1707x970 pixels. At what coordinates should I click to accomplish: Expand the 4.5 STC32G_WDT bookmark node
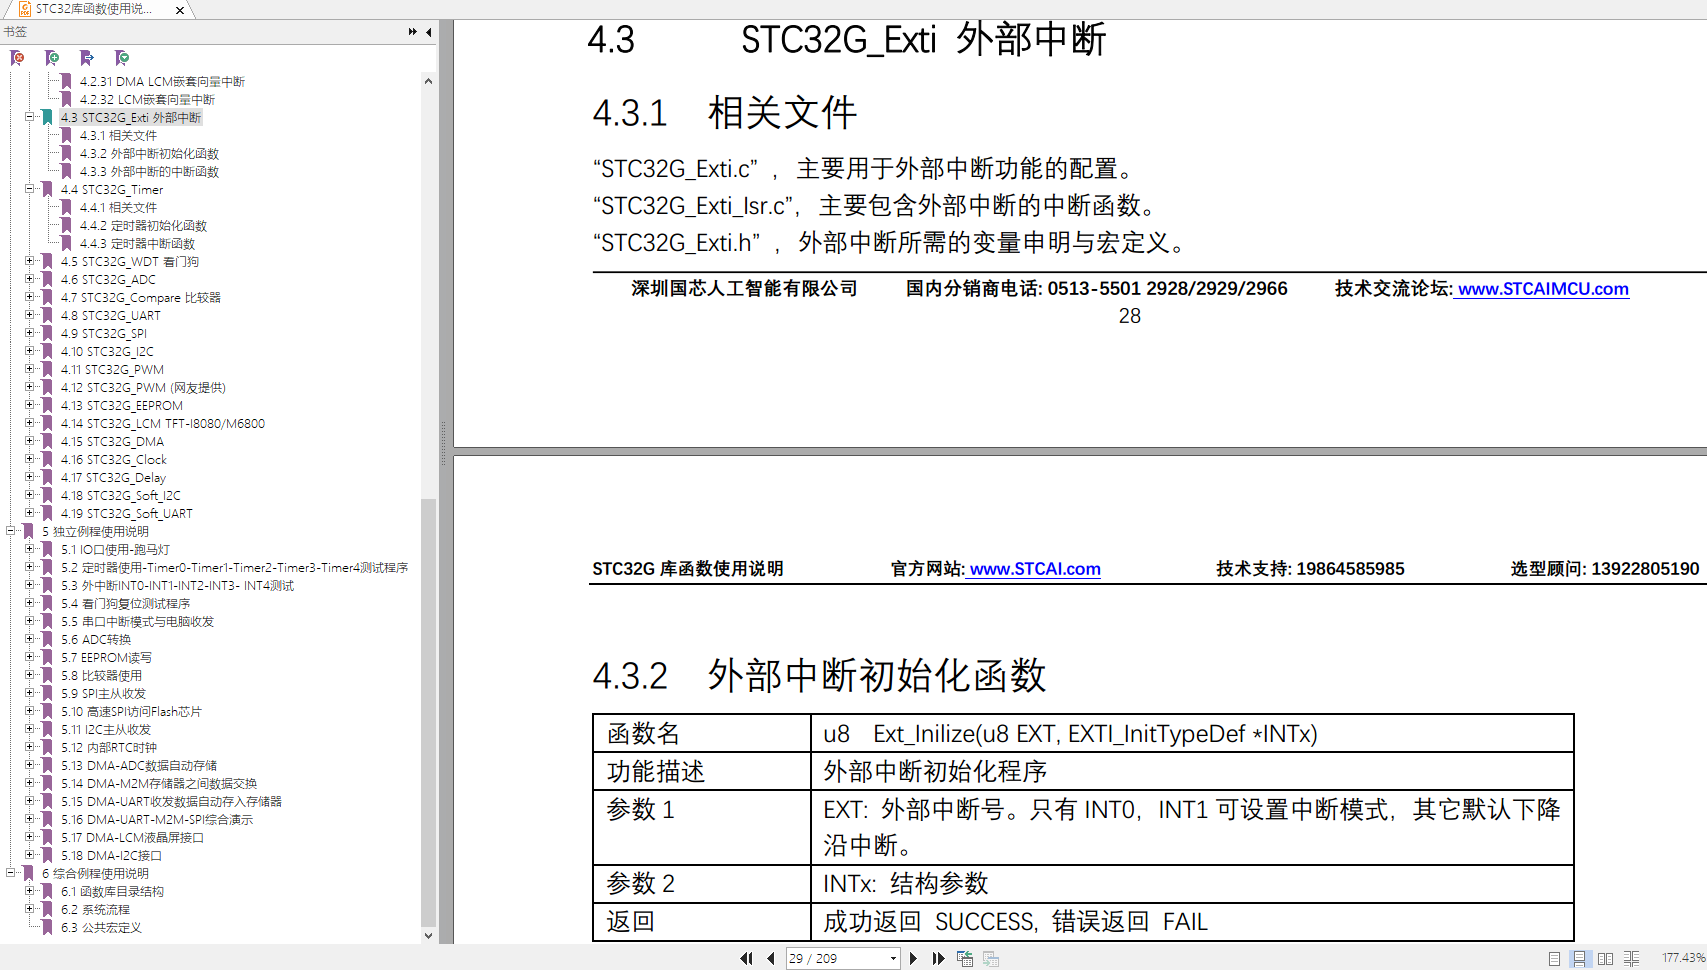tap(29, 261)
